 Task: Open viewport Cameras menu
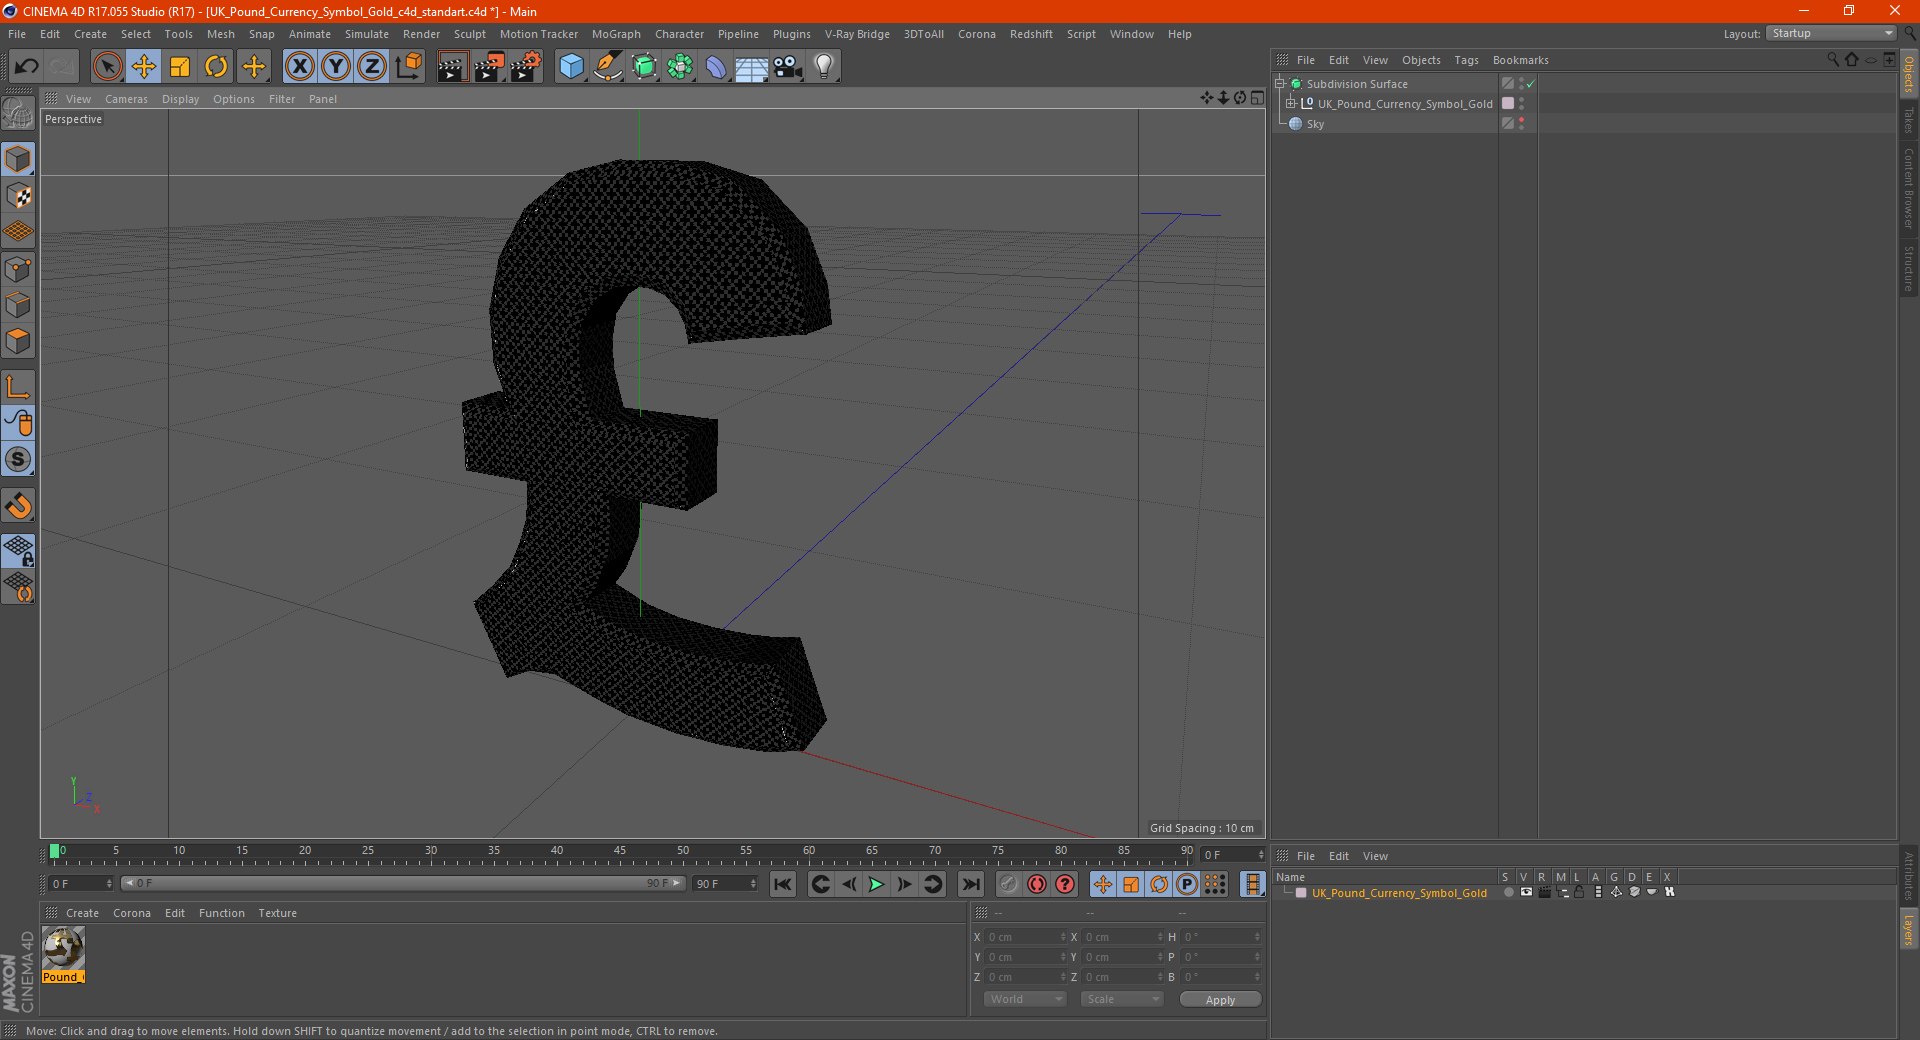pos(126,99)
